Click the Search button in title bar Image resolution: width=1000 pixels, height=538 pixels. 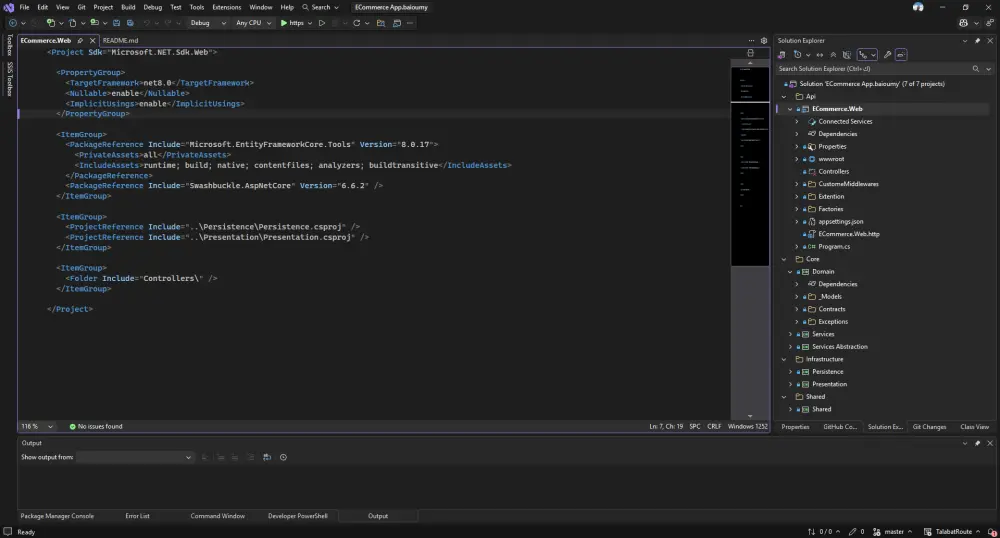coord(320,7)
